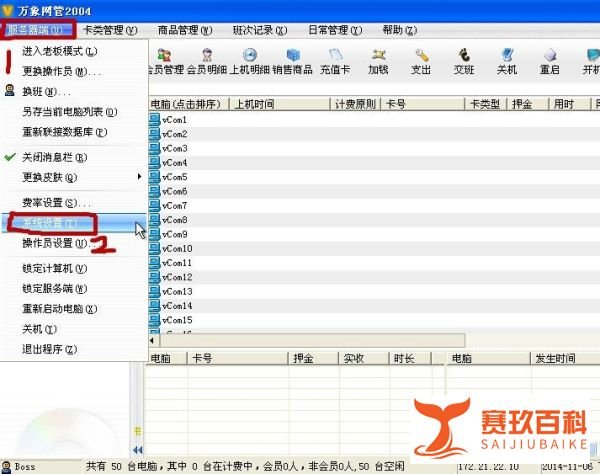The image size is (600, 474).
Task: Open the 班次记录 menu
Action: [x=260, y=30]
